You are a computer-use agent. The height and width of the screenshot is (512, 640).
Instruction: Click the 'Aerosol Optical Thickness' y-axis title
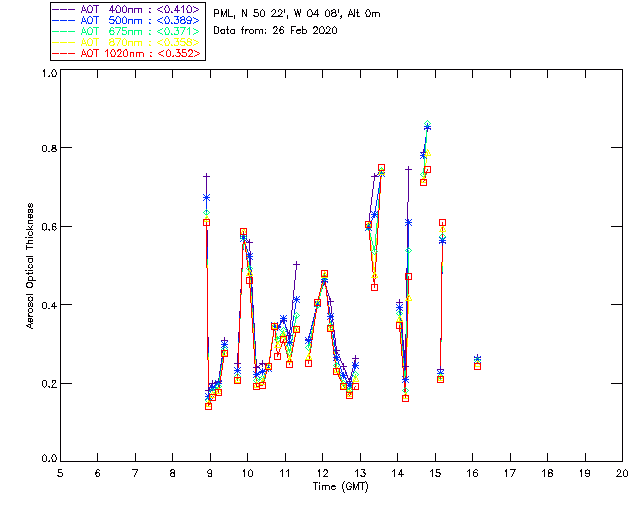pos(30,266)
